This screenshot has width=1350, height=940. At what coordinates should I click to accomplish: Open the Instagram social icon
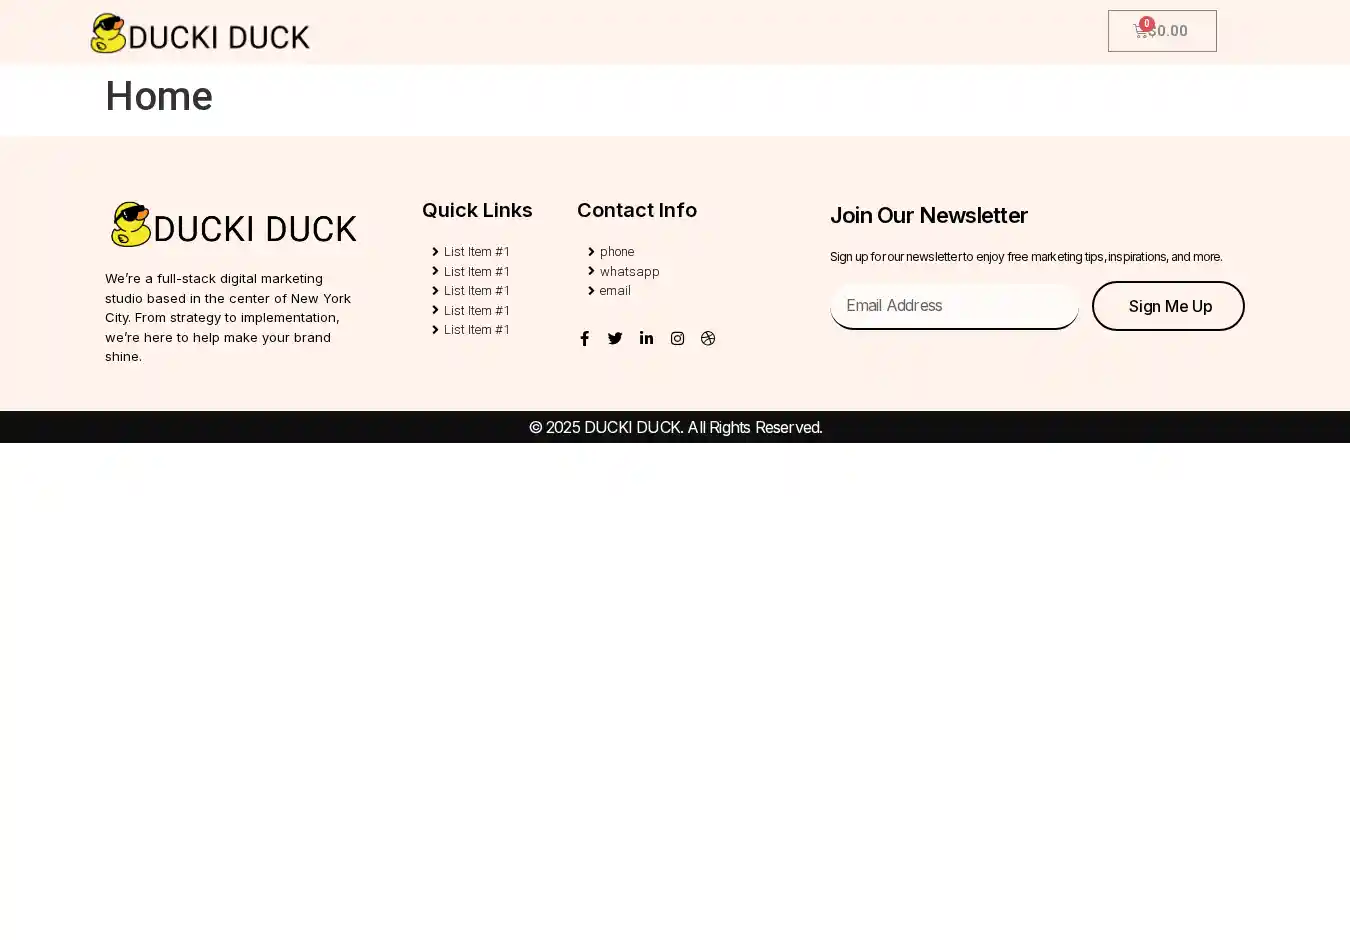[x=677, y=339]
